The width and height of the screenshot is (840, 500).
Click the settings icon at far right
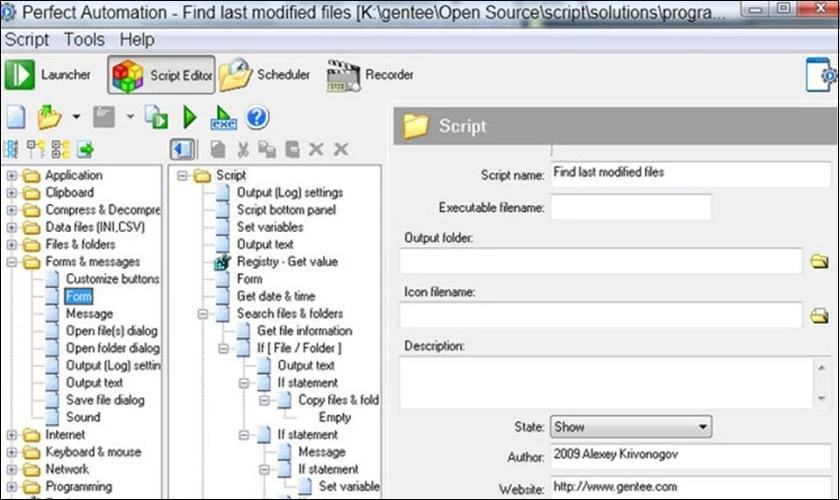tap(821, 75)
